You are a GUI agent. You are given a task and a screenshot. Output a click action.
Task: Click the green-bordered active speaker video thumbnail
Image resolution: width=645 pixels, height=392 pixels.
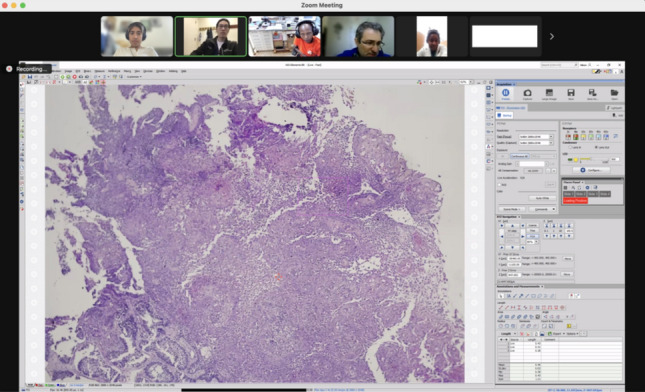pos(211,36)
